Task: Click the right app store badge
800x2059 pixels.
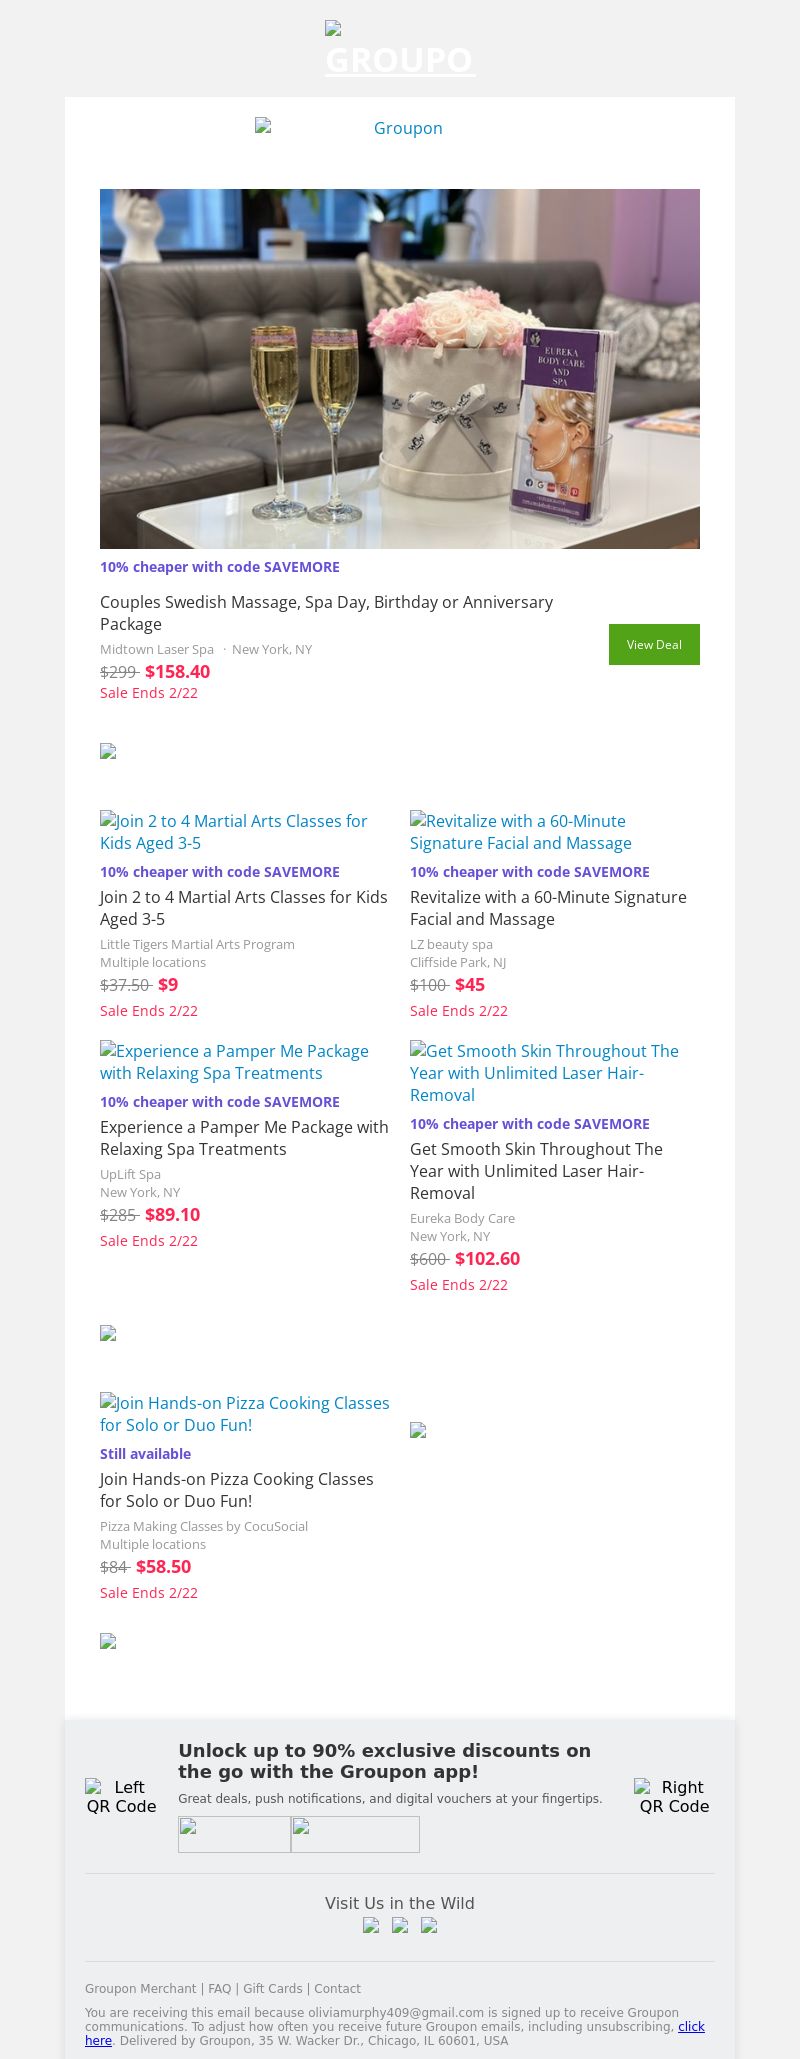Action: [355, 1834]
